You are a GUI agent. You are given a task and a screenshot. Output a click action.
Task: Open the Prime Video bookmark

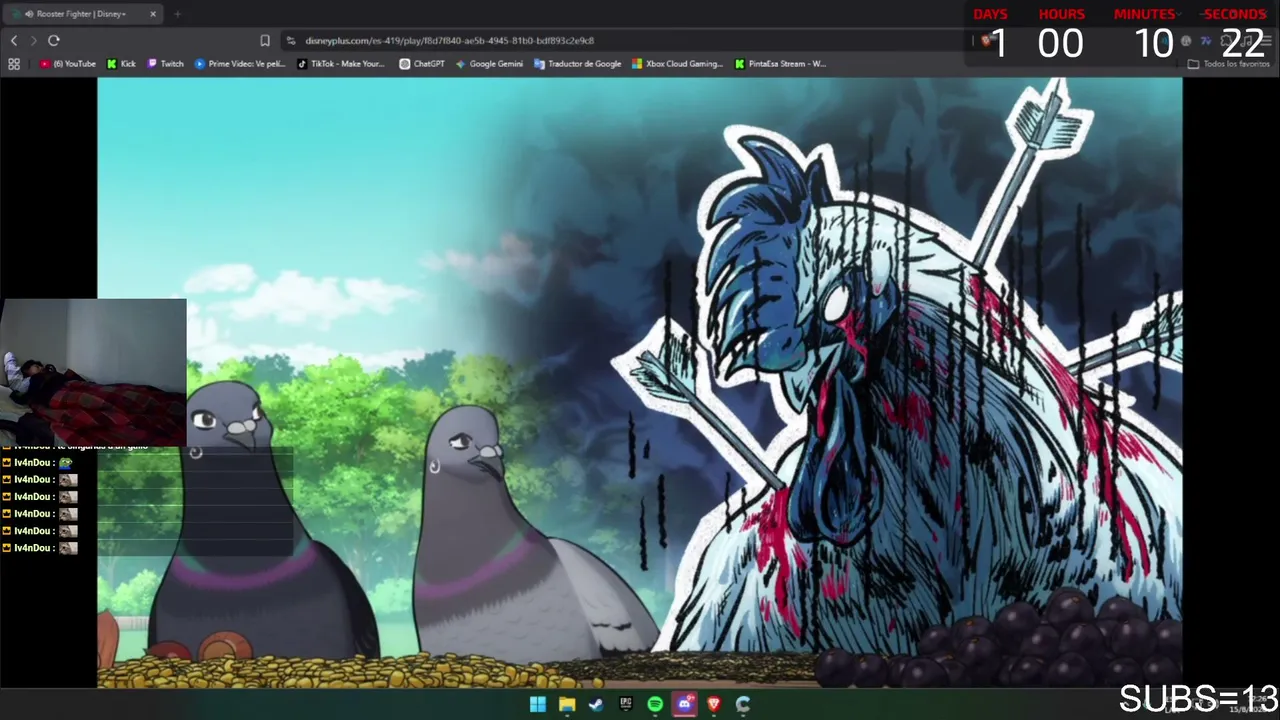[240, 64]
